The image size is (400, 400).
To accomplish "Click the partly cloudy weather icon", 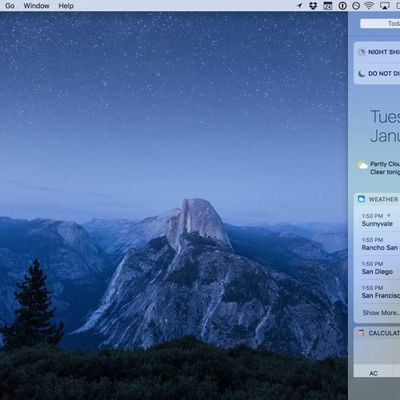I will coord(362,165).
